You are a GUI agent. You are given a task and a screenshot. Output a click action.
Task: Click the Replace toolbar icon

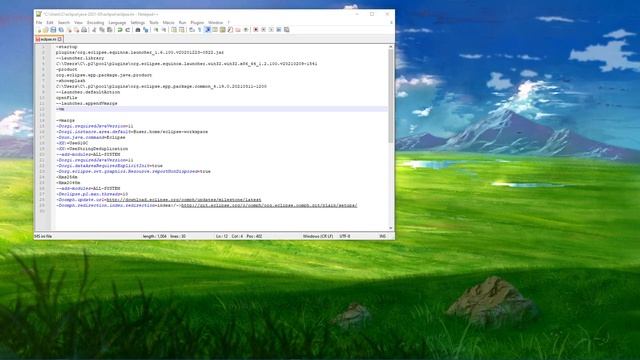(x=146, y=30)
